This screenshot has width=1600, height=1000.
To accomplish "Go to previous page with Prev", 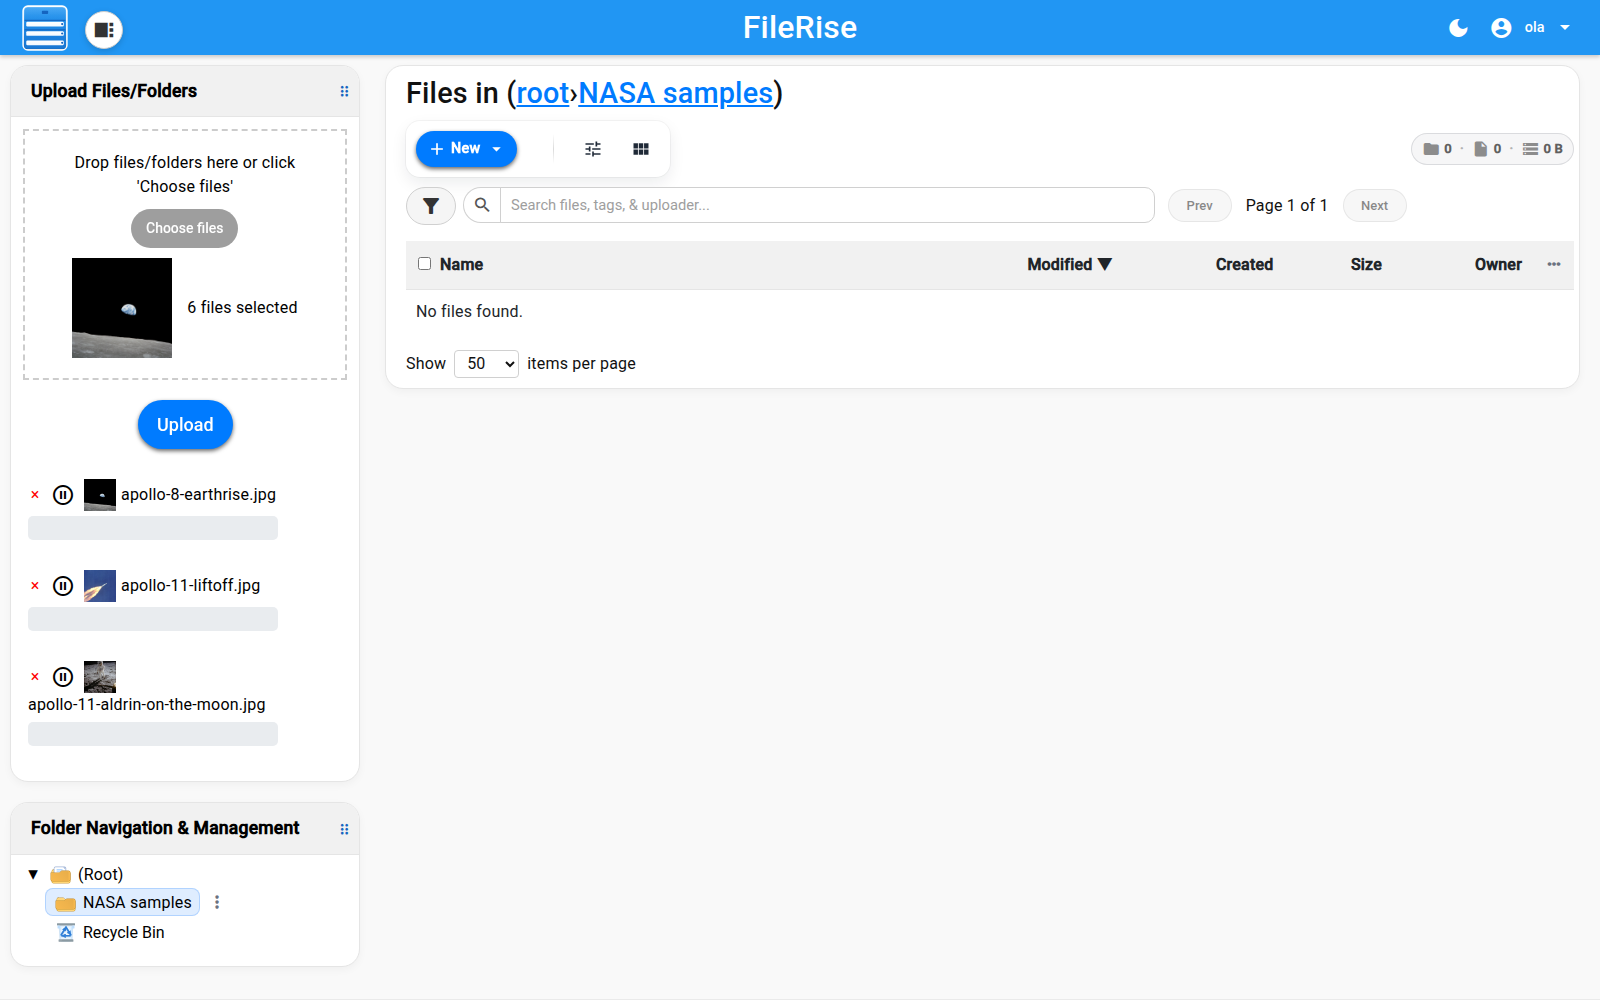I will [1200, 206].
